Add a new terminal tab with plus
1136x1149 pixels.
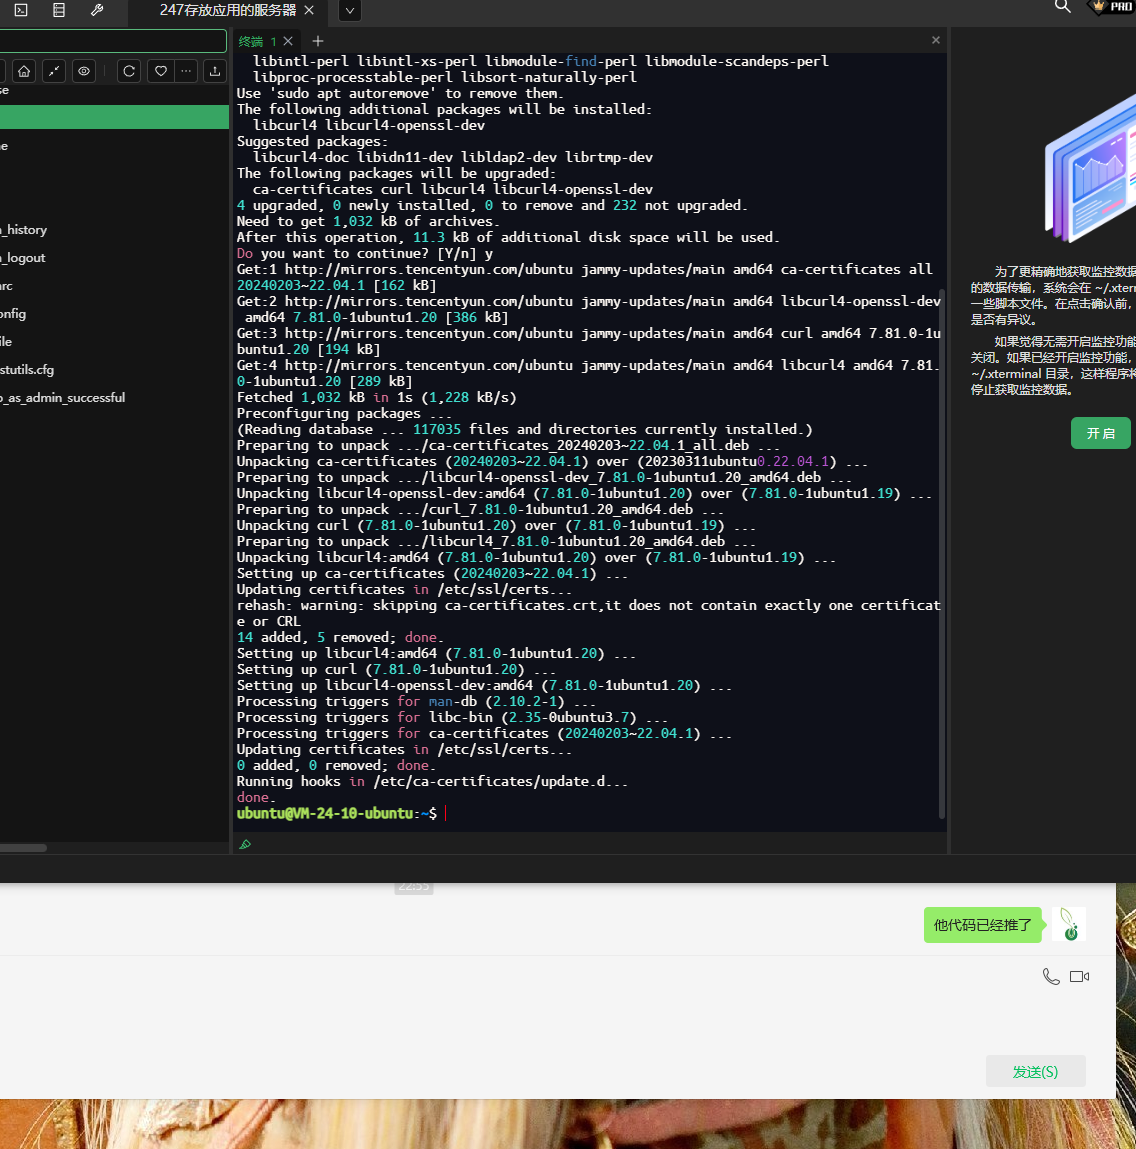pos(318,41)
